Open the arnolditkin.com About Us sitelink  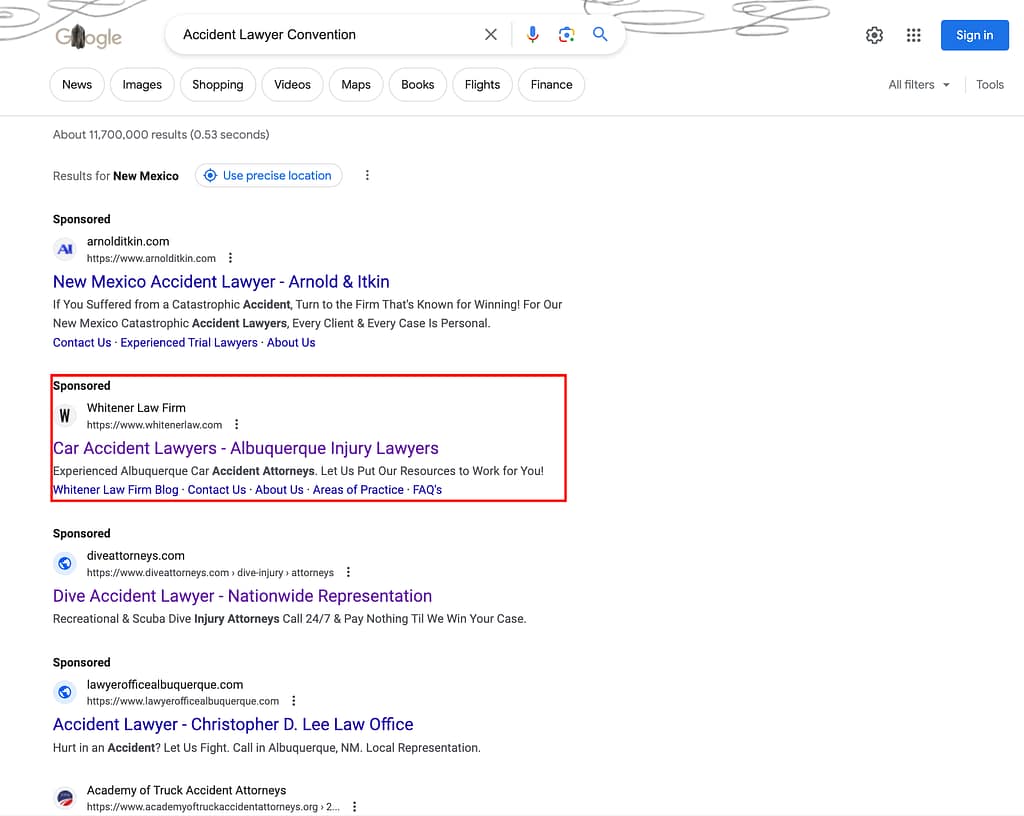click(x=291, y=343)
